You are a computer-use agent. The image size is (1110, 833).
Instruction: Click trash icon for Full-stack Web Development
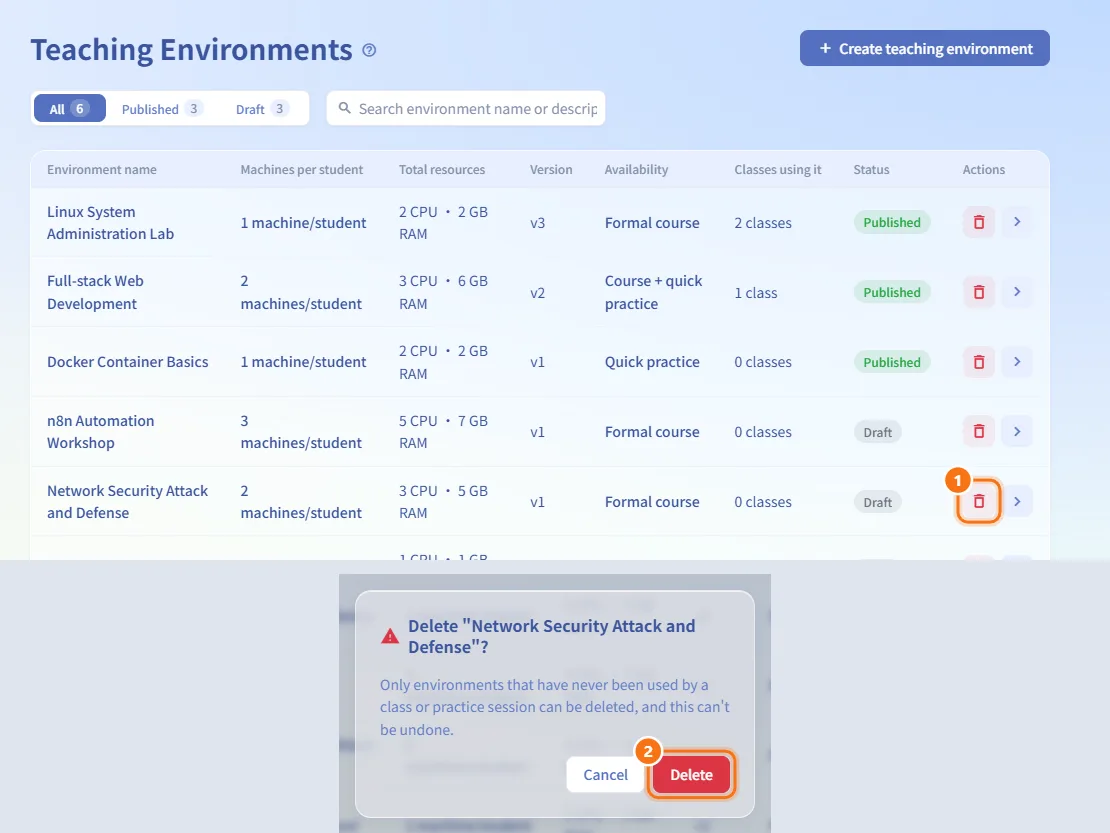pyautogui.click(x=979, y=292)
